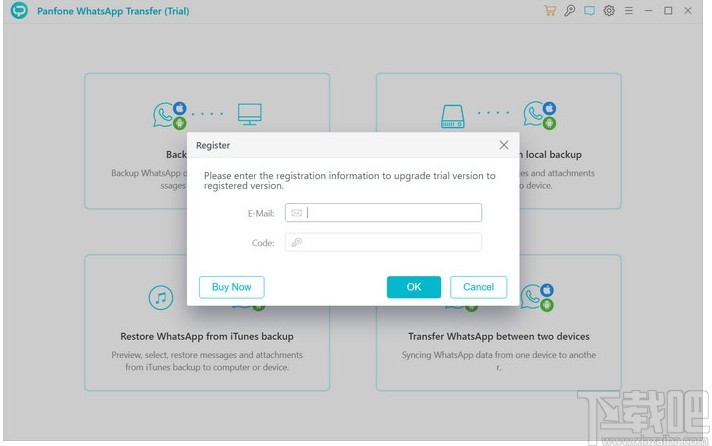Maximize the Panfone window
The image size is (712, 446).
pyautogui.click(x=668, y=10)
